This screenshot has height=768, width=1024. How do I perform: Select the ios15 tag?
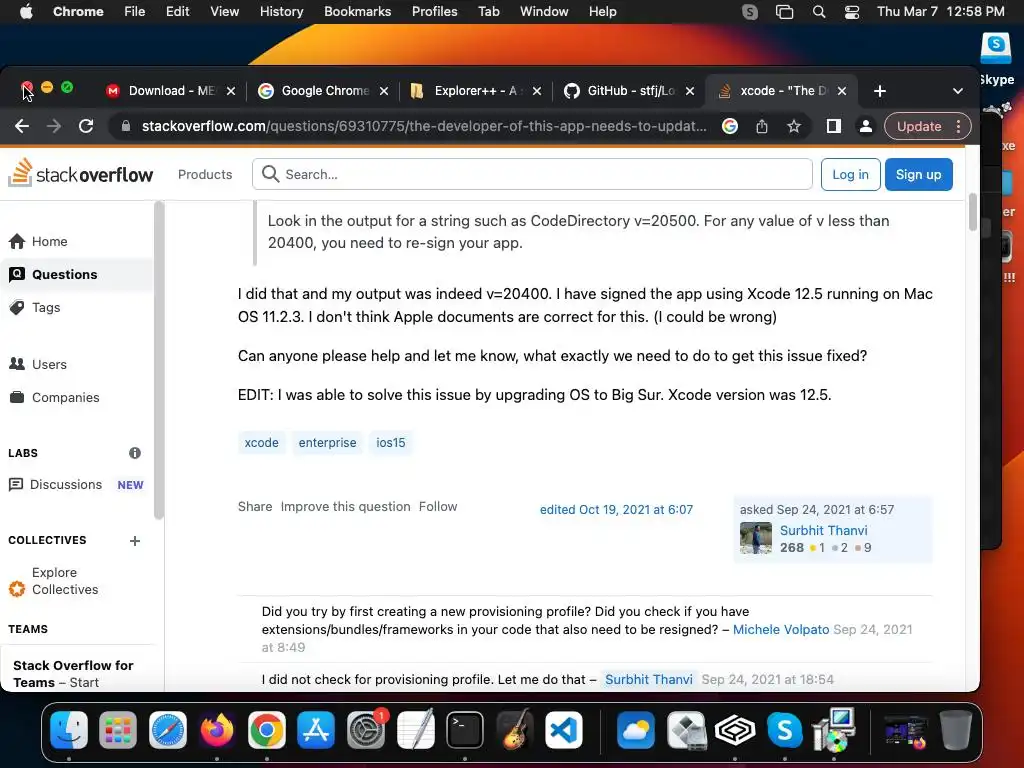(391, 442)
